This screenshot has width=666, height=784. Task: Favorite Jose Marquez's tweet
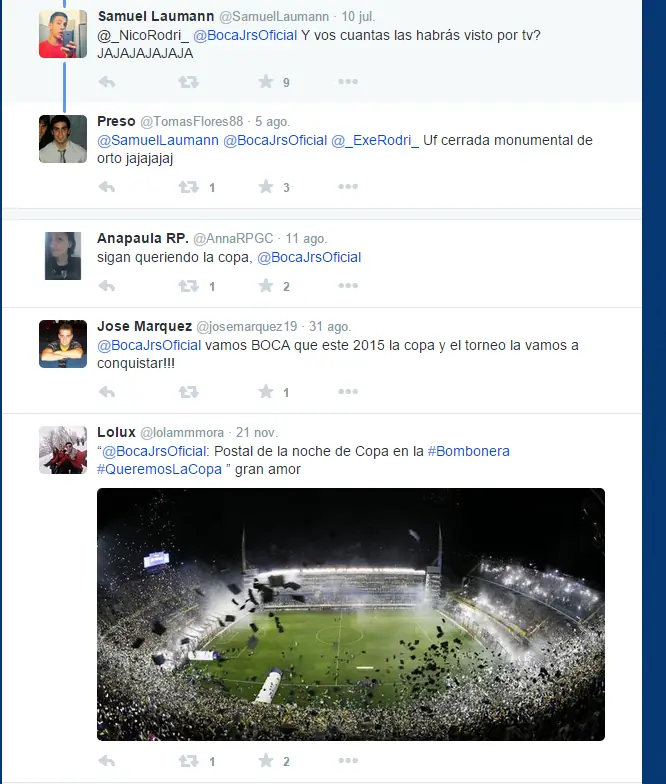[266, 391]
